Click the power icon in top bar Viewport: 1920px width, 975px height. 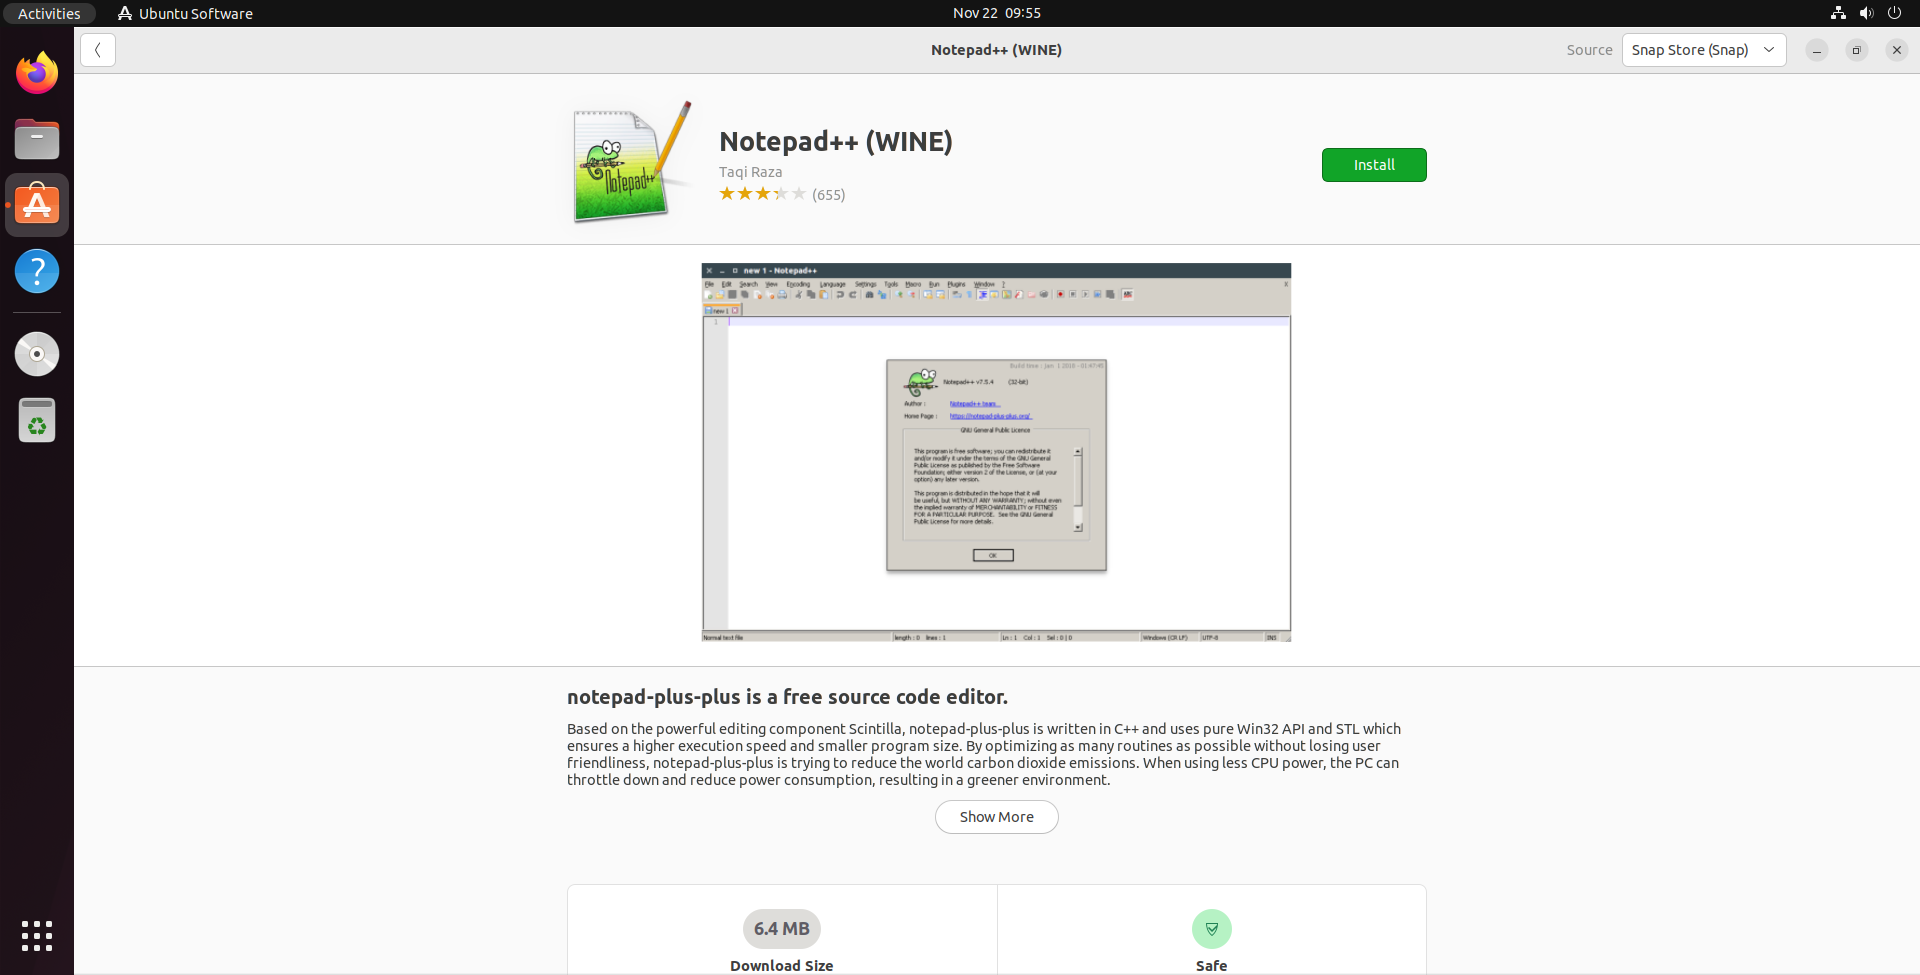click(1894, 13)
